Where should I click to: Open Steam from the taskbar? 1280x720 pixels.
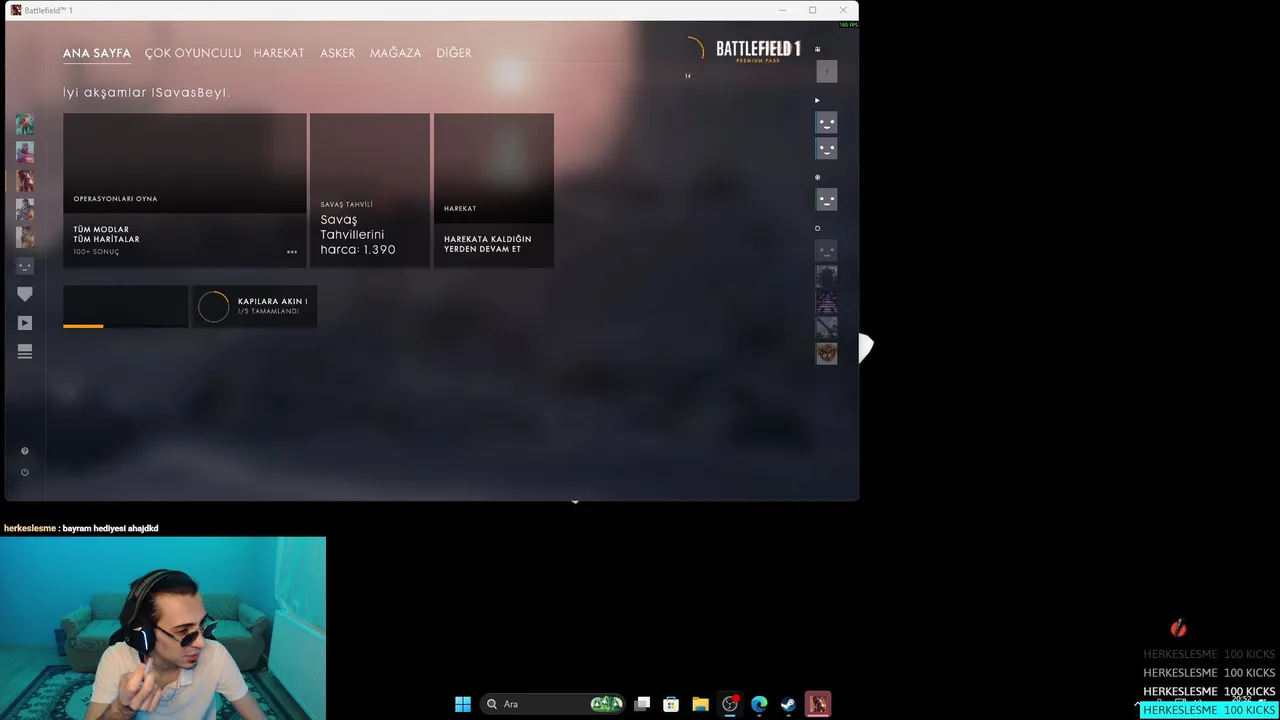click(x=788, y=704)
